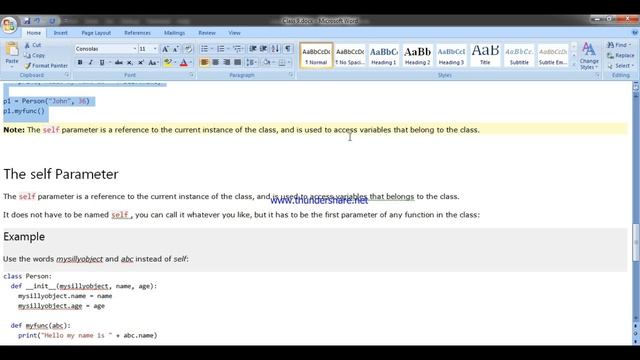This screenshot has height=360, width=640.
Task: Open the Word Help icon
Action: [x=634, y=33]
